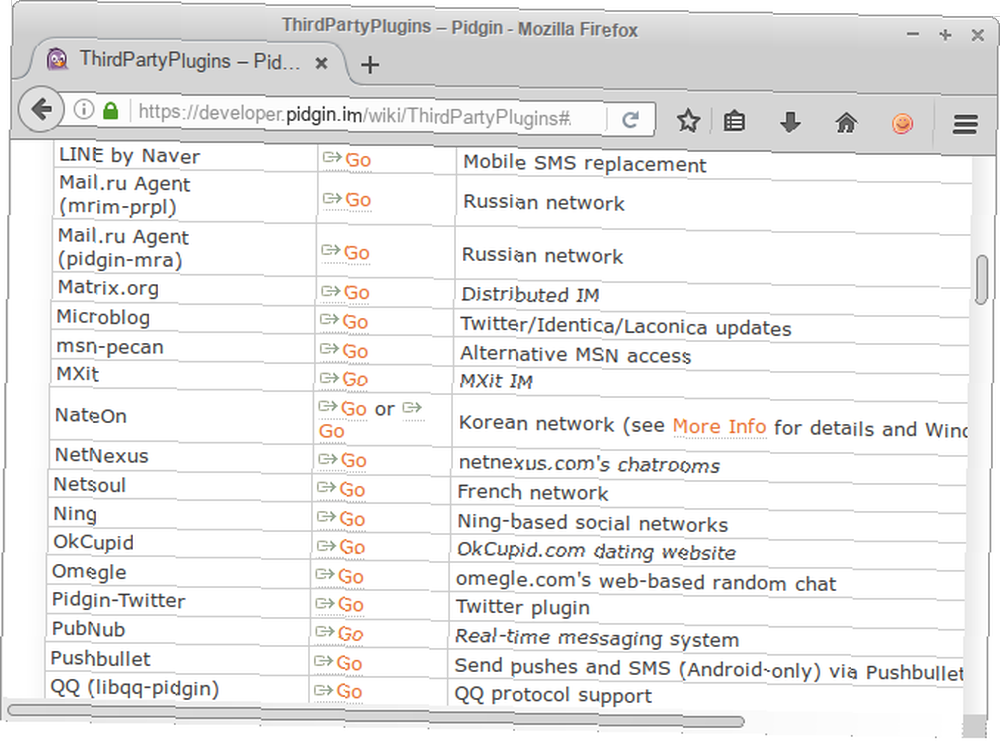Image resolution: width=1000 pixels, height=741 pixels.
Task: Visit the Go link for Pidgin-Twitter
Action: click(x=351, y=605)
